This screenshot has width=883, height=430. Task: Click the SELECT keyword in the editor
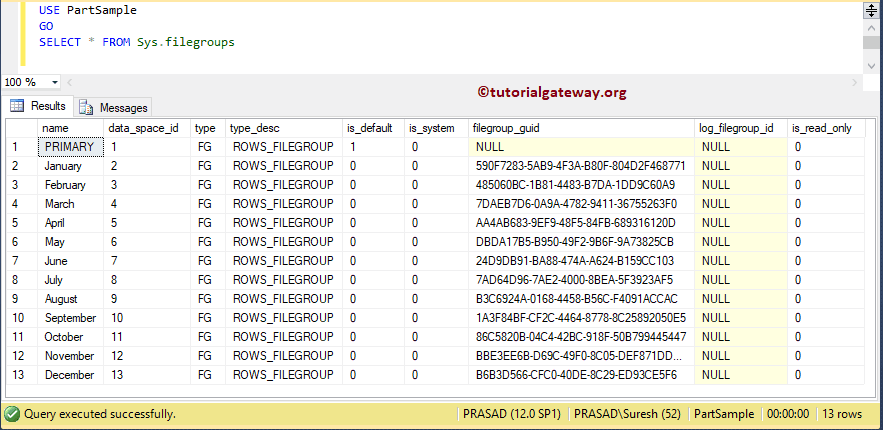(x=60, y=42)
